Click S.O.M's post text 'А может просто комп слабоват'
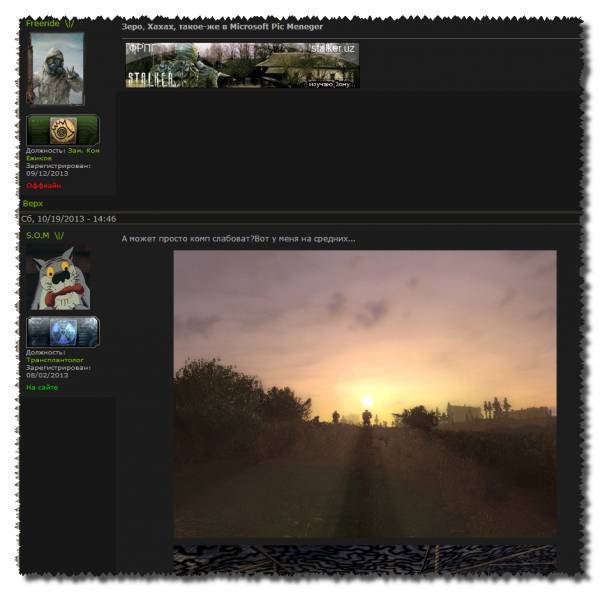Viewport: 600px width, 592px height. point(238,238)
